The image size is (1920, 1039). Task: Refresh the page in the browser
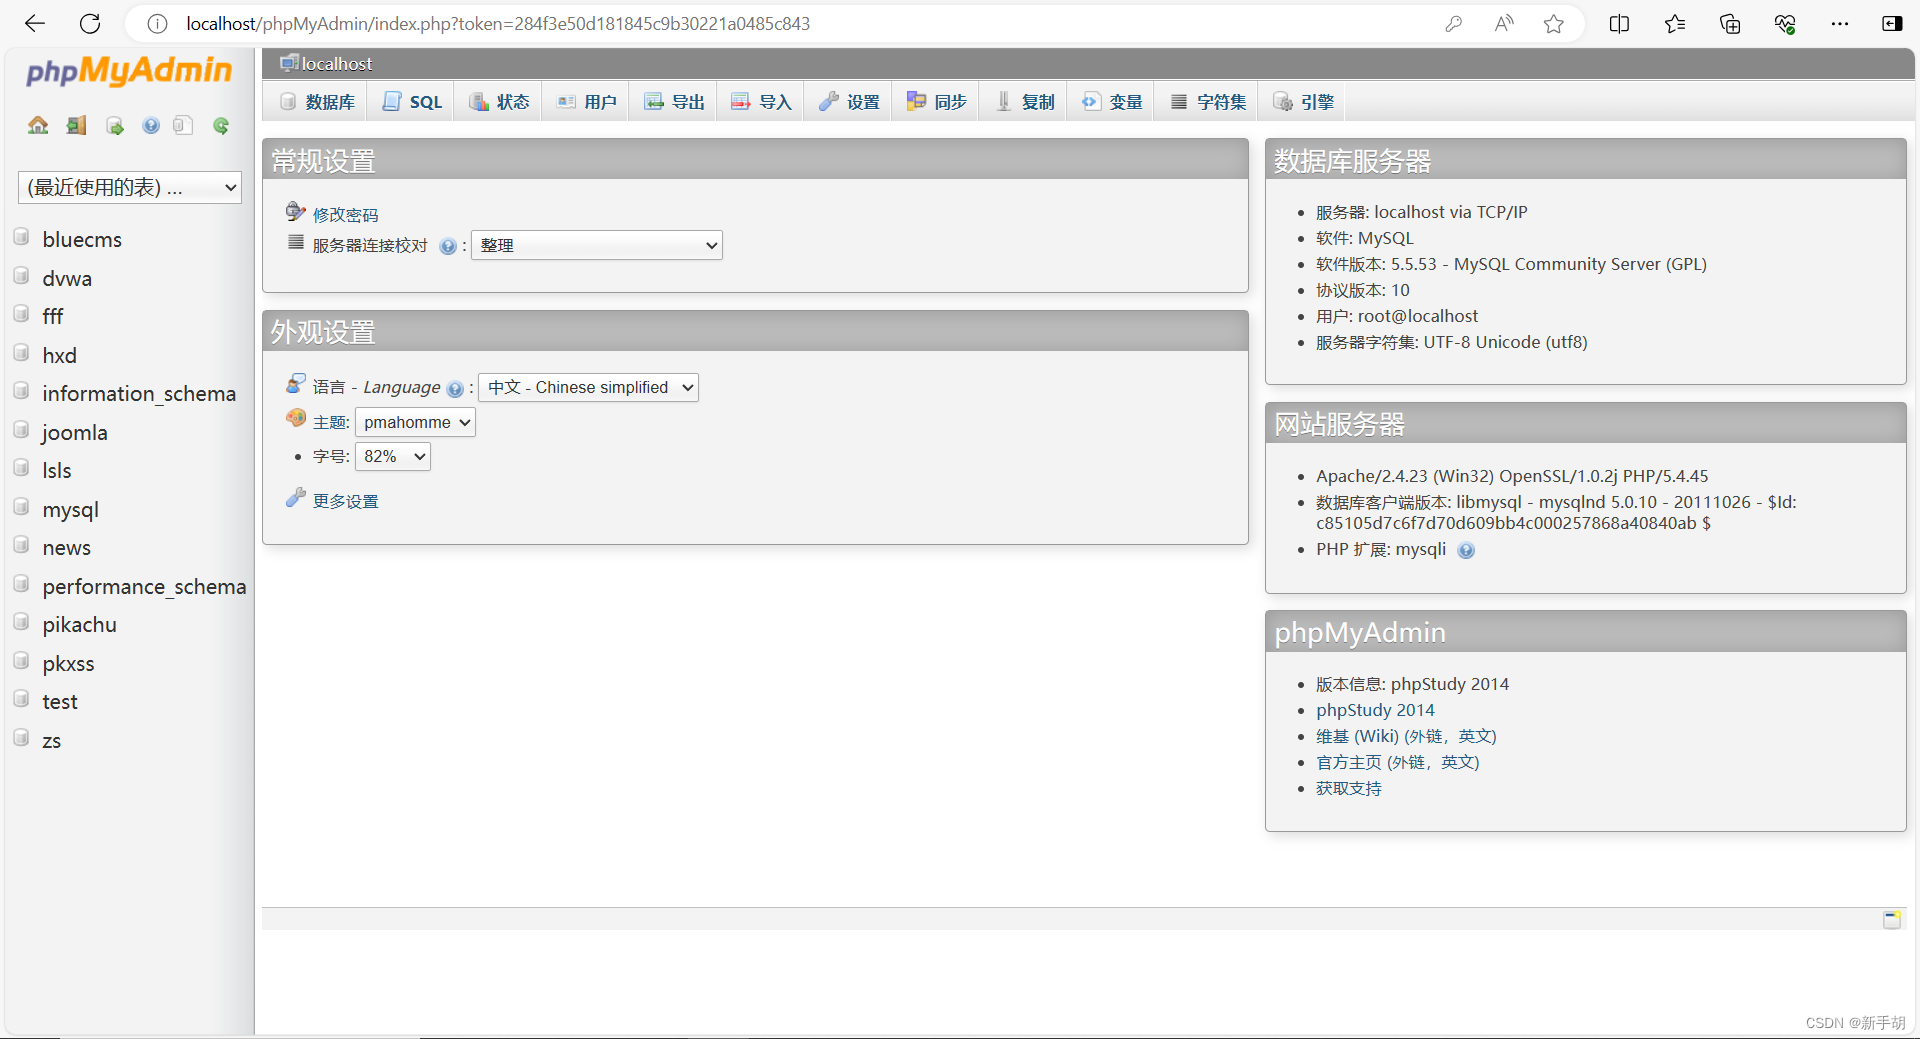click(x=90, y=23)
